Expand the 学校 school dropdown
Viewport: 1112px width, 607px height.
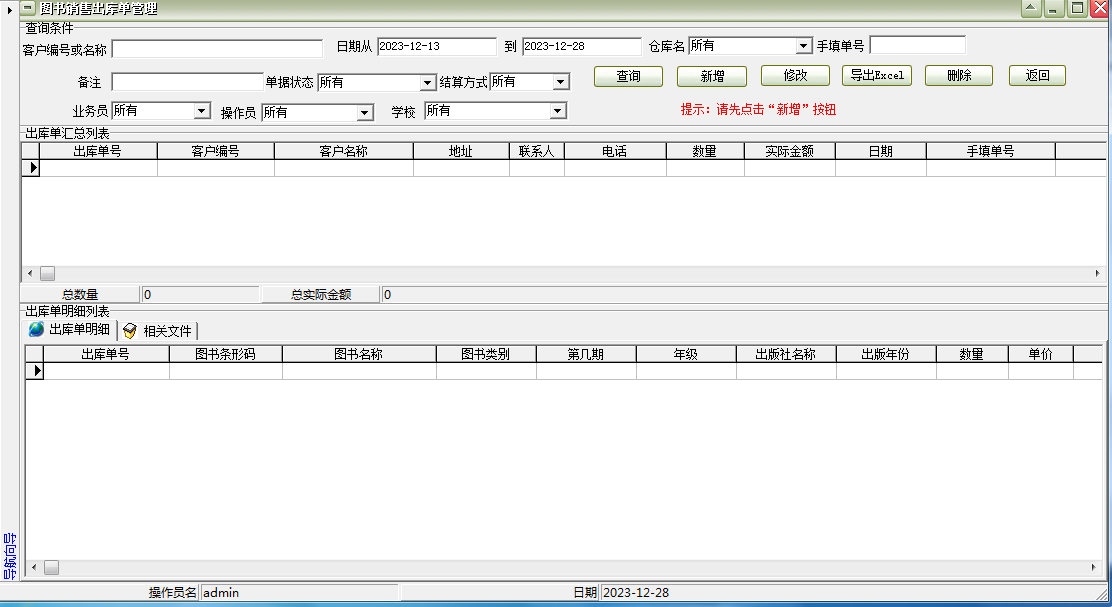(x=557, y=111)
